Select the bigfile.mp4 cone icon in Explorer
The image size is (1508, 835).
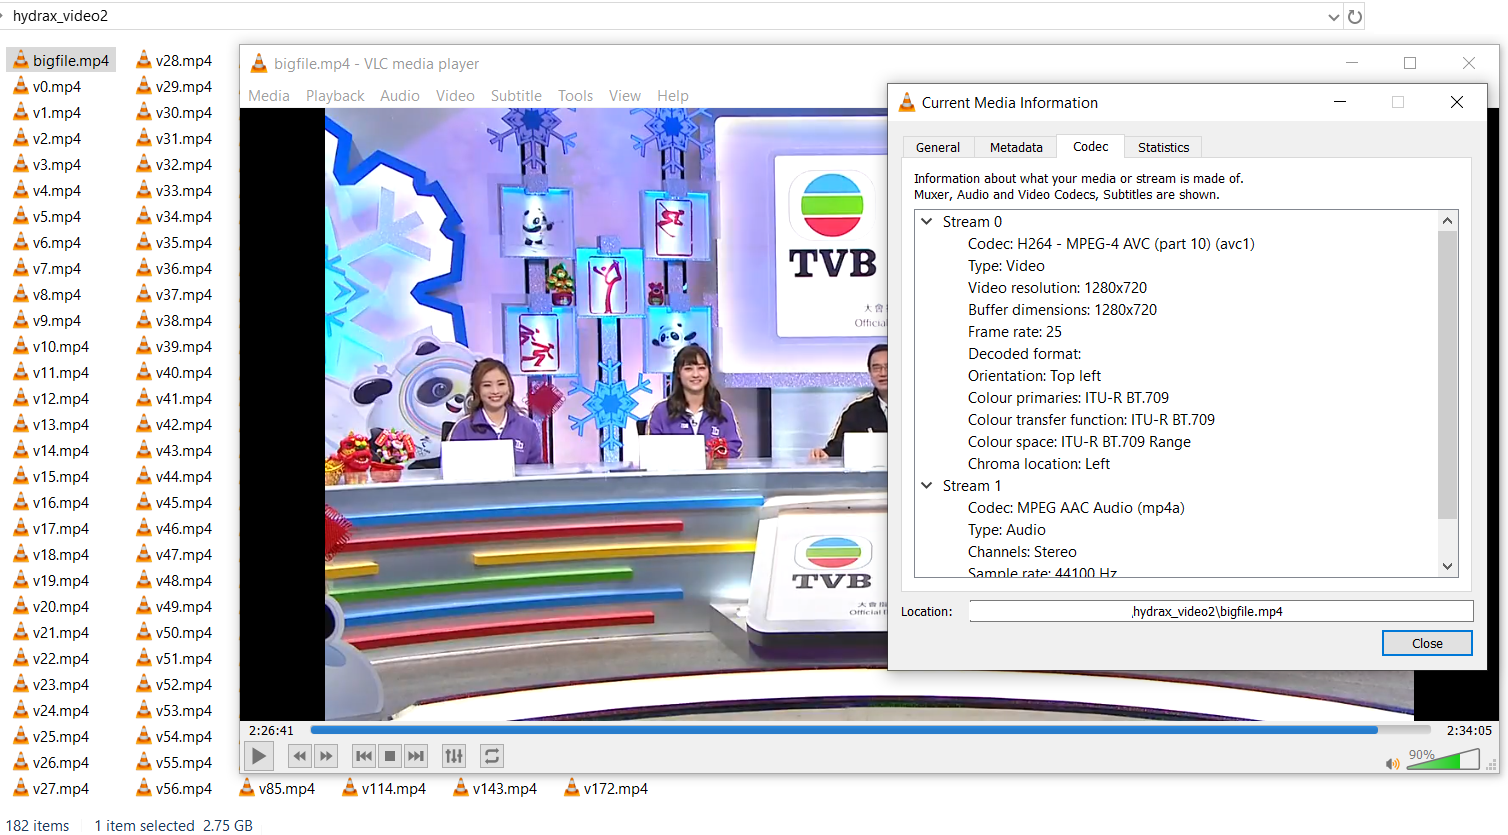(20, 60)
